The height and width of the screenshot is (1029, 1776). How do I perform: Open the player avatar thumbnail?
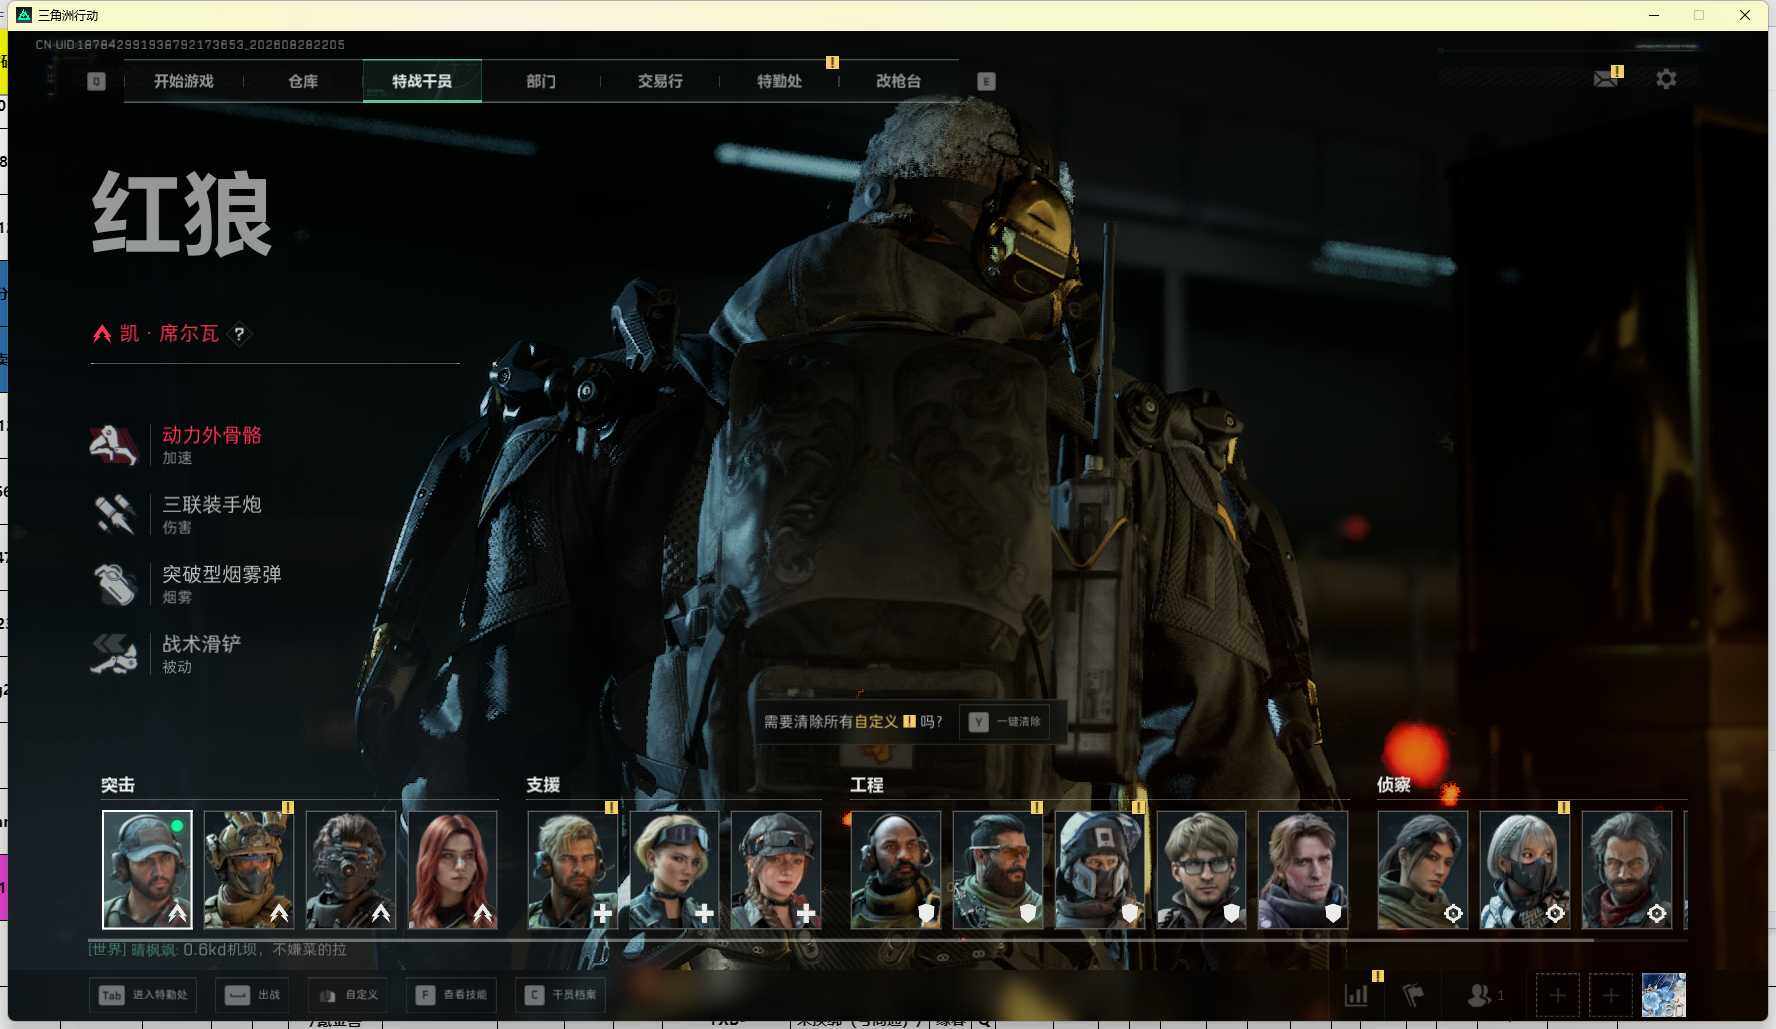click(1664, 995)
